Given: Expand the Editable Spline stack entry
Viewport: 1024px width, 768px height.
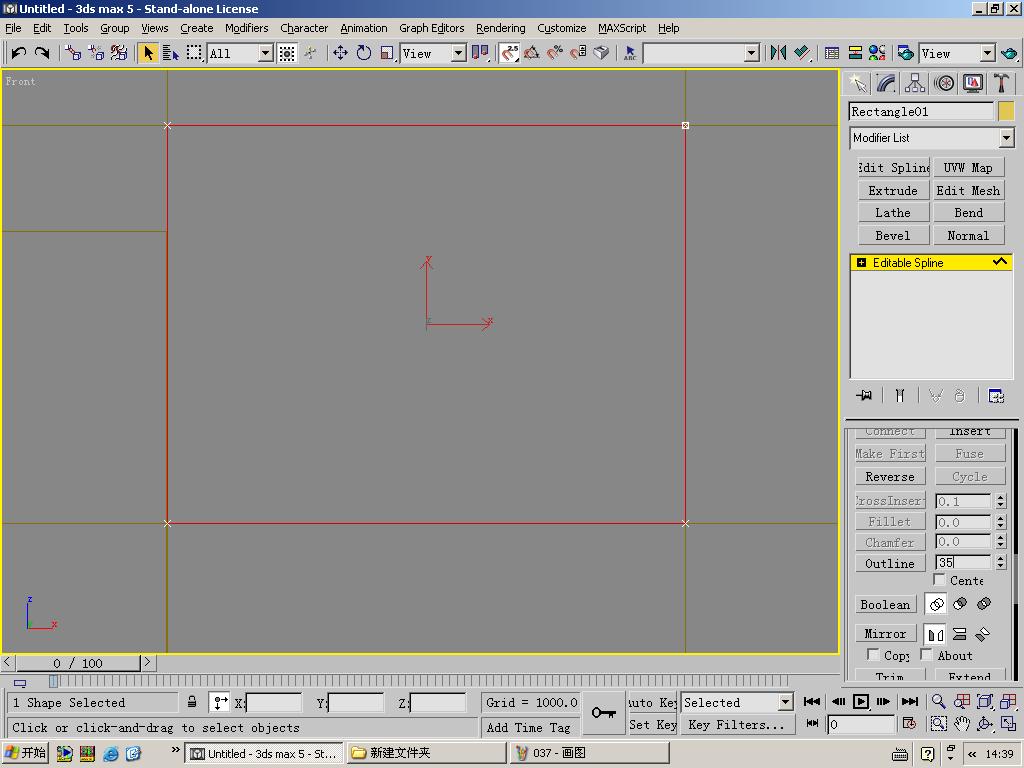Looking at the screenshot, I should pos(860,263).
